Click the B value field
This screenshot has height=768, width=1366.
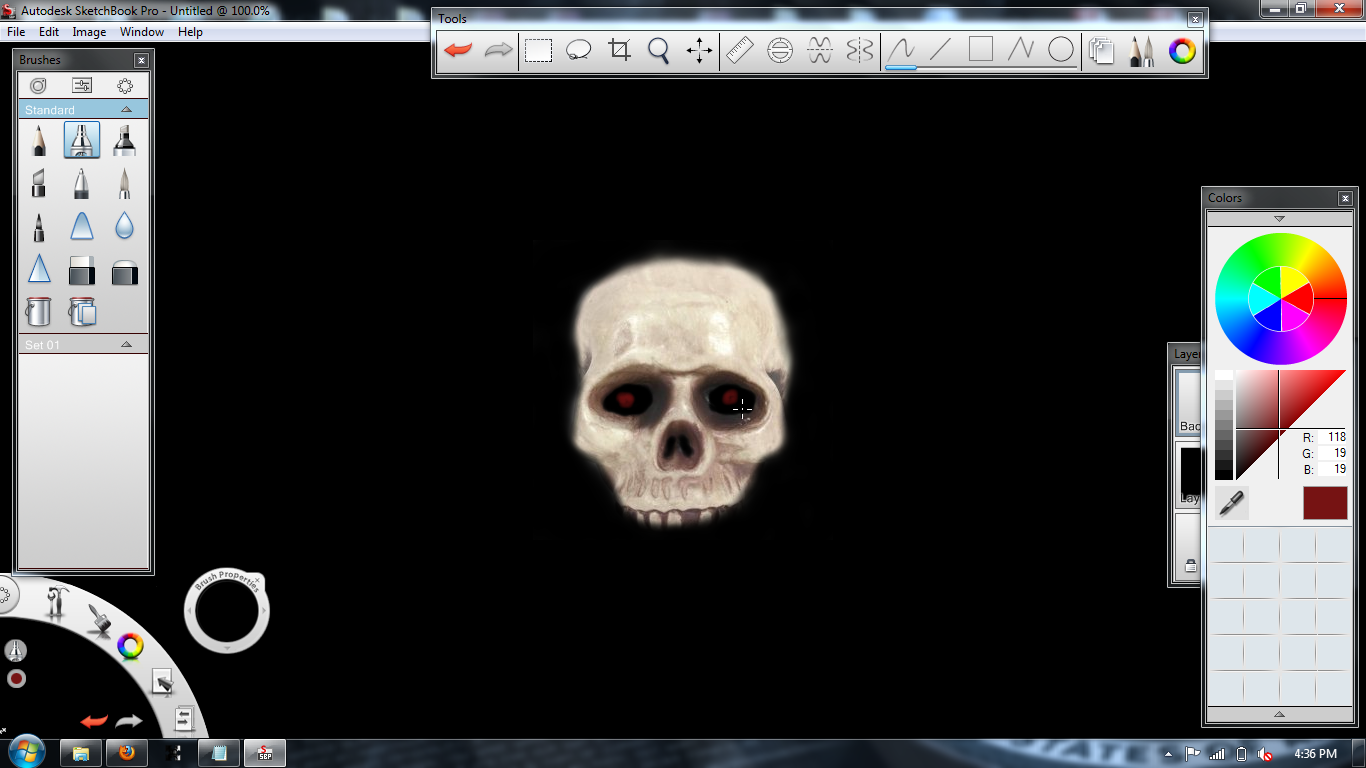coord(1332,469)
